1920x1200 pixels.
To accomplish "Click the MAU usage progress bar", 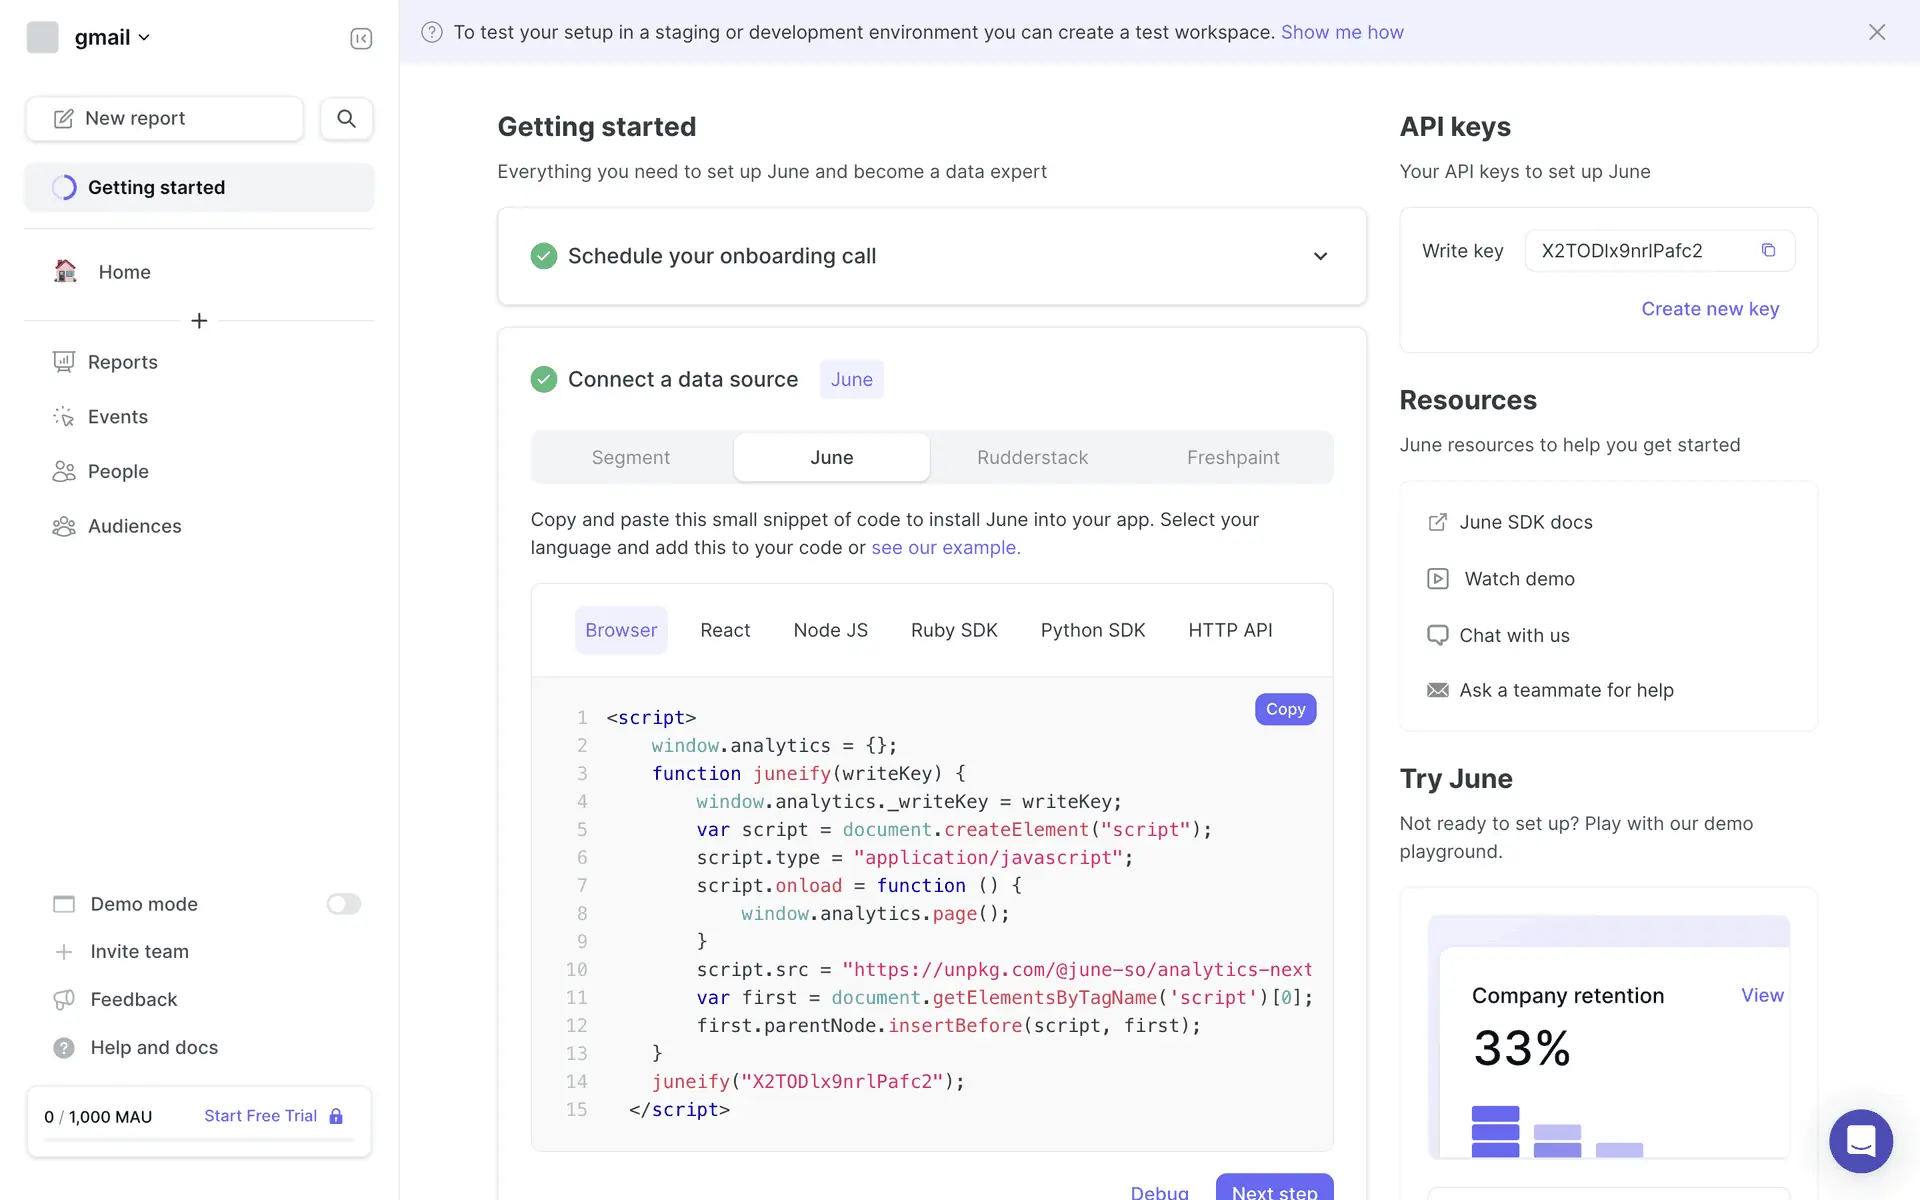I will (x=199, y=1140).
